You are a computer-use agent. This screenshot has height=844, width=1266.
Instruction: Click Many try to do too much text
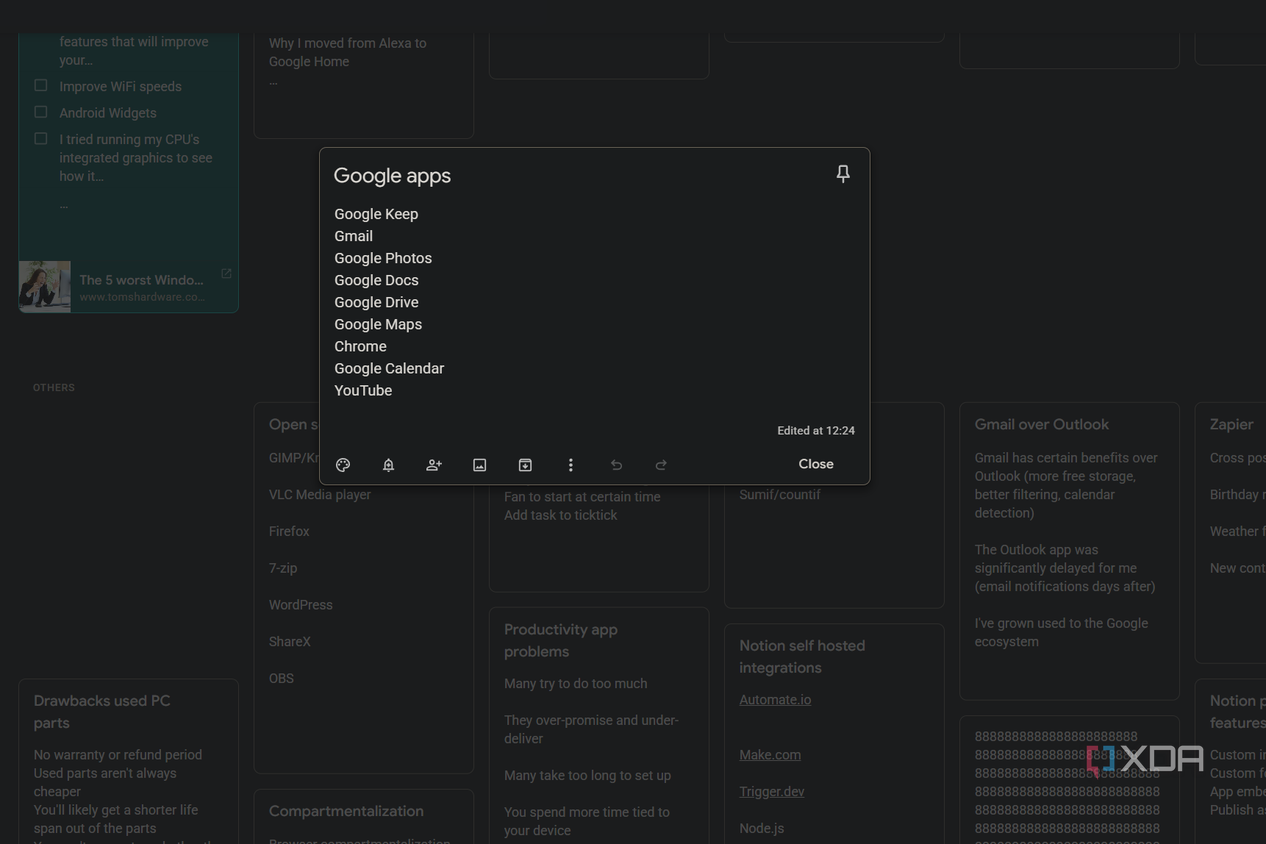[x=576, y=684]
